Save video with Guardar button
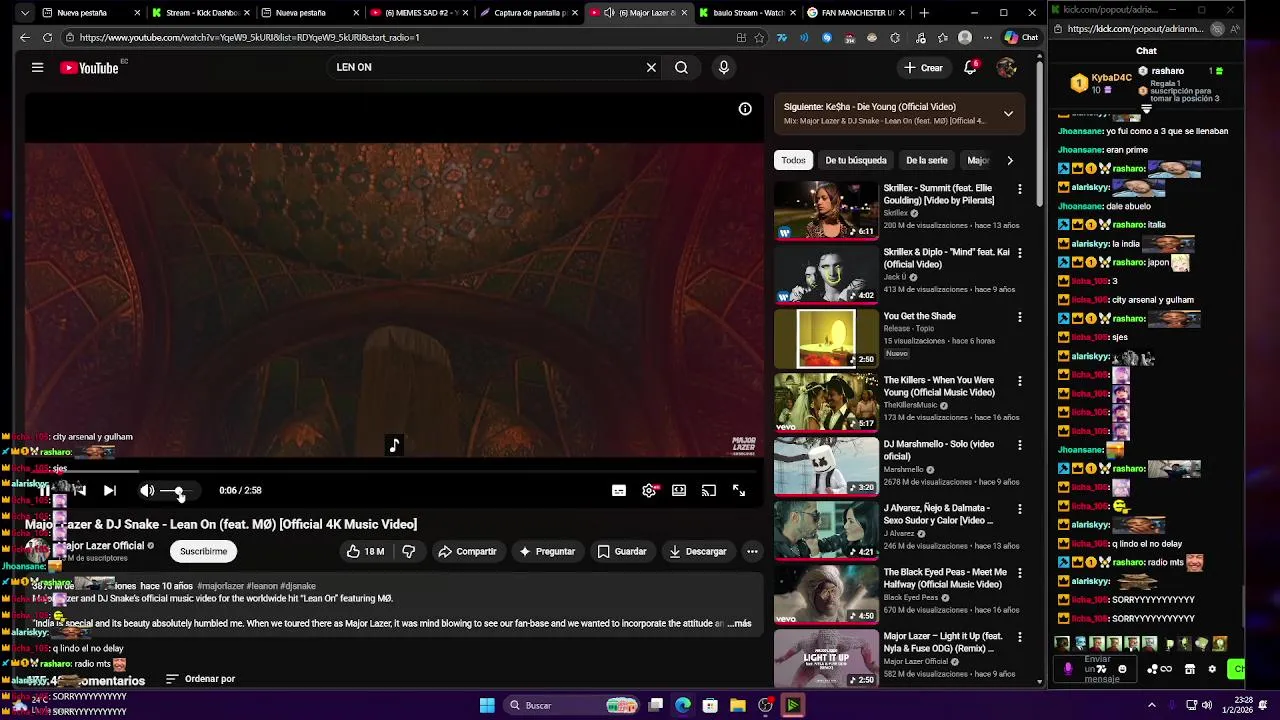 tap(622, 551)
